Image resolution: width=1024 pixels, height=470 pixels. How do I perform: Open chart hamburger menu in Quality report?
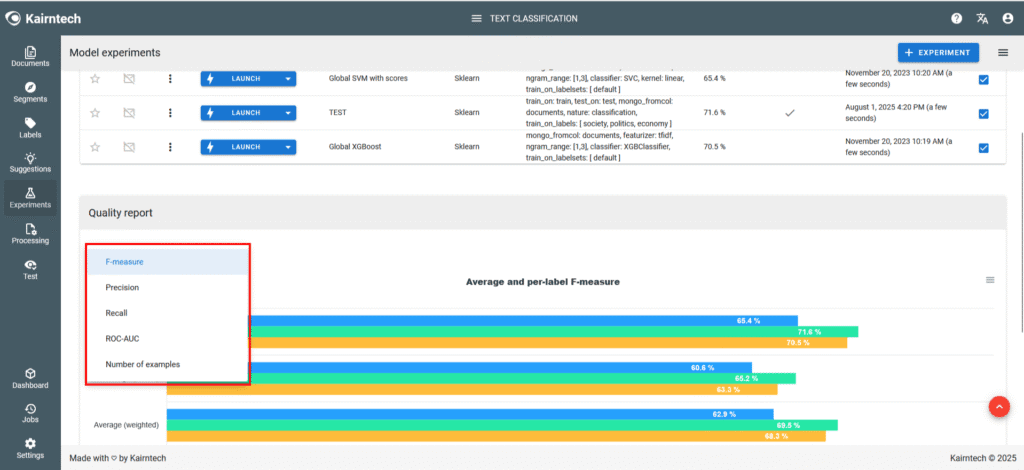click(x=990, y=280)
